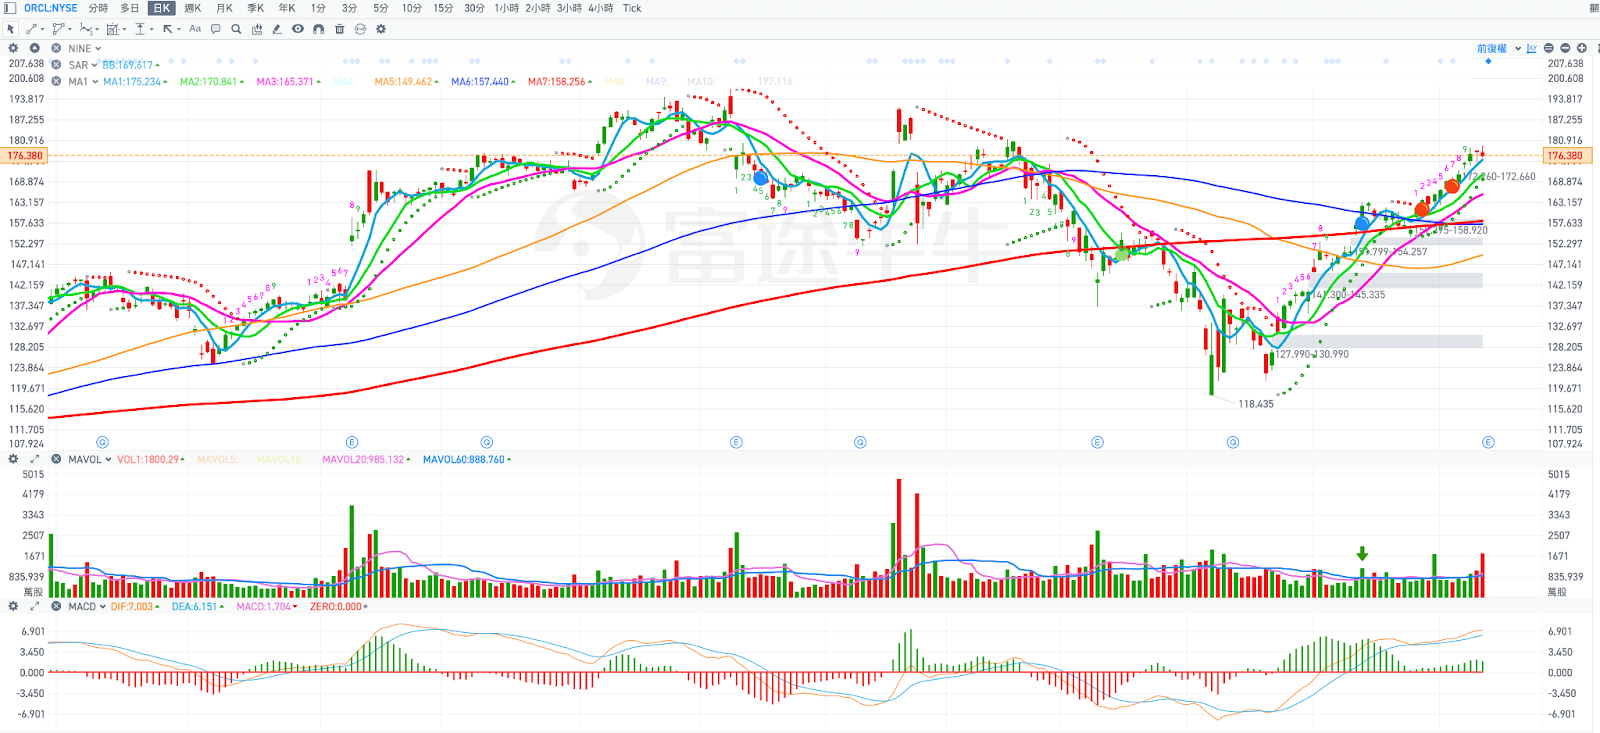Switch to Tick chart view
Image resolution: width=1600 pixels, height=733 pixels.
coord(632,8)
